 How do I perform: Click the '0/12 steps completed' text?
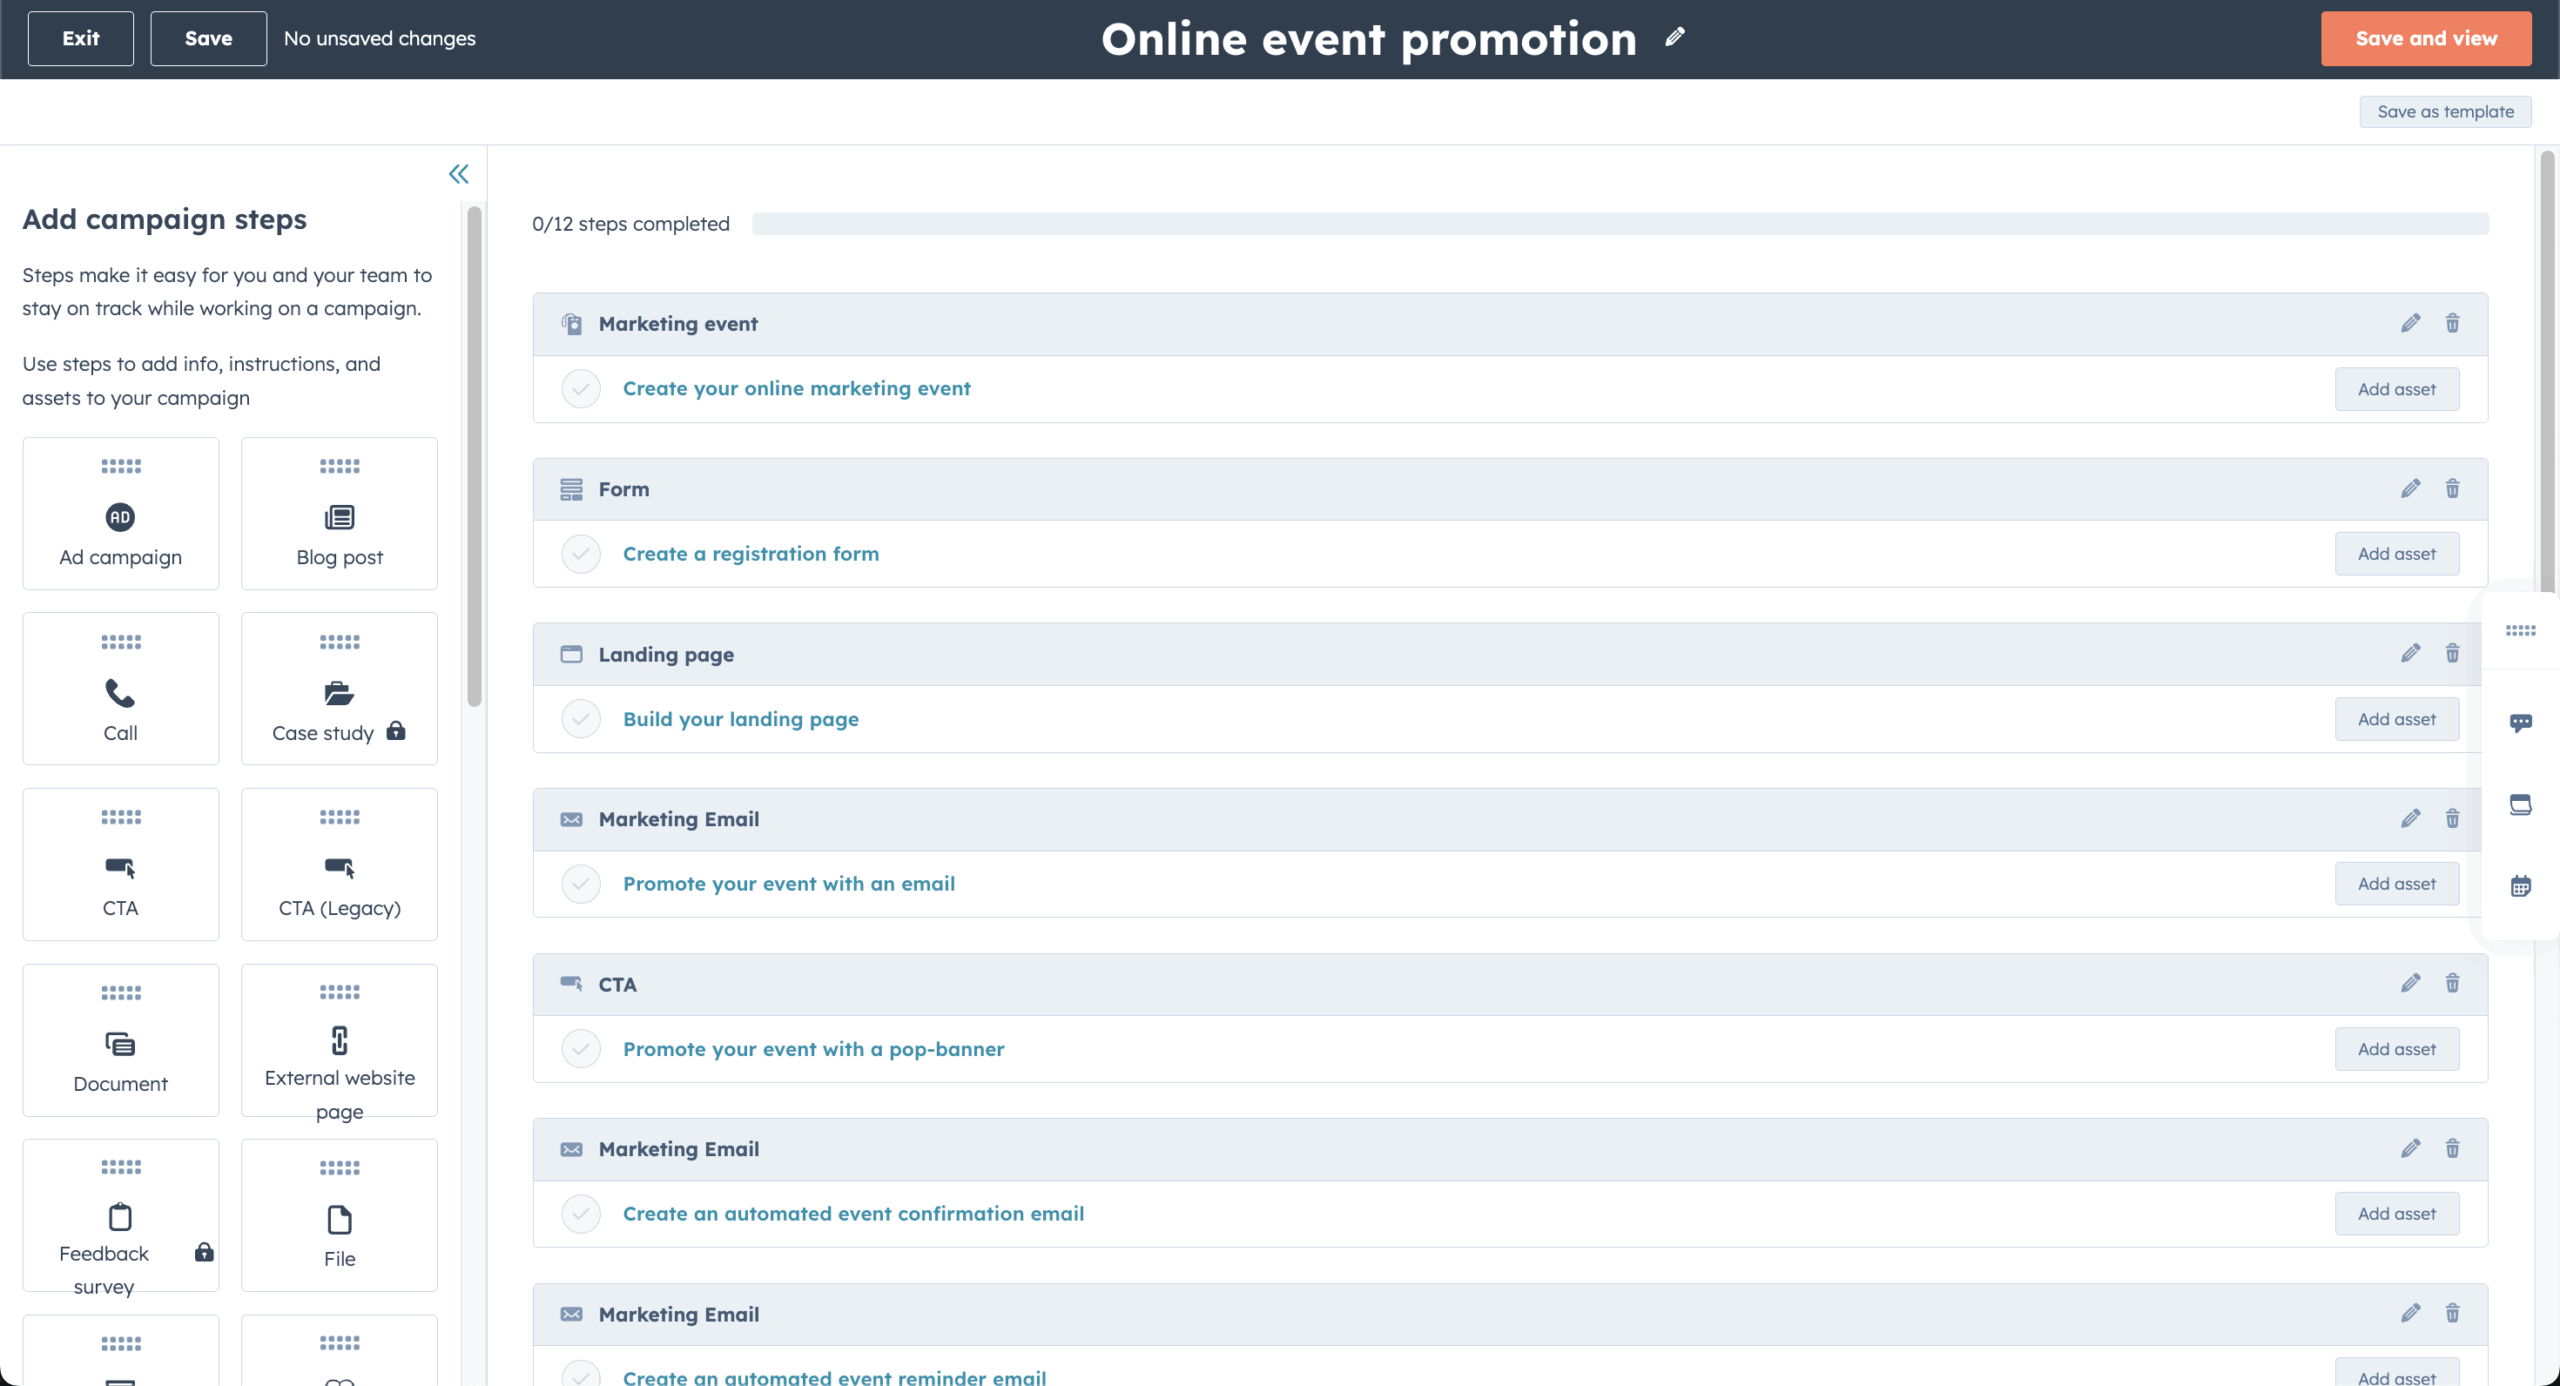click(631, 223)
